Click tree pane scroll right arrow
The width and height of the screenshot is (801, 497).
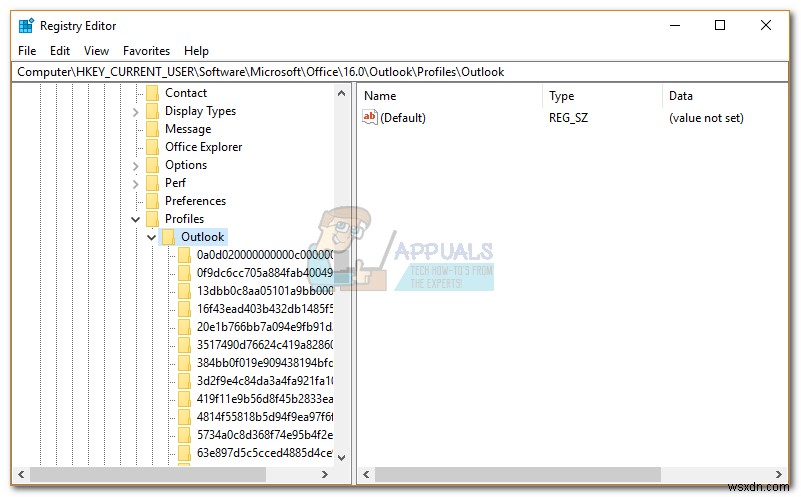(324, 474)
